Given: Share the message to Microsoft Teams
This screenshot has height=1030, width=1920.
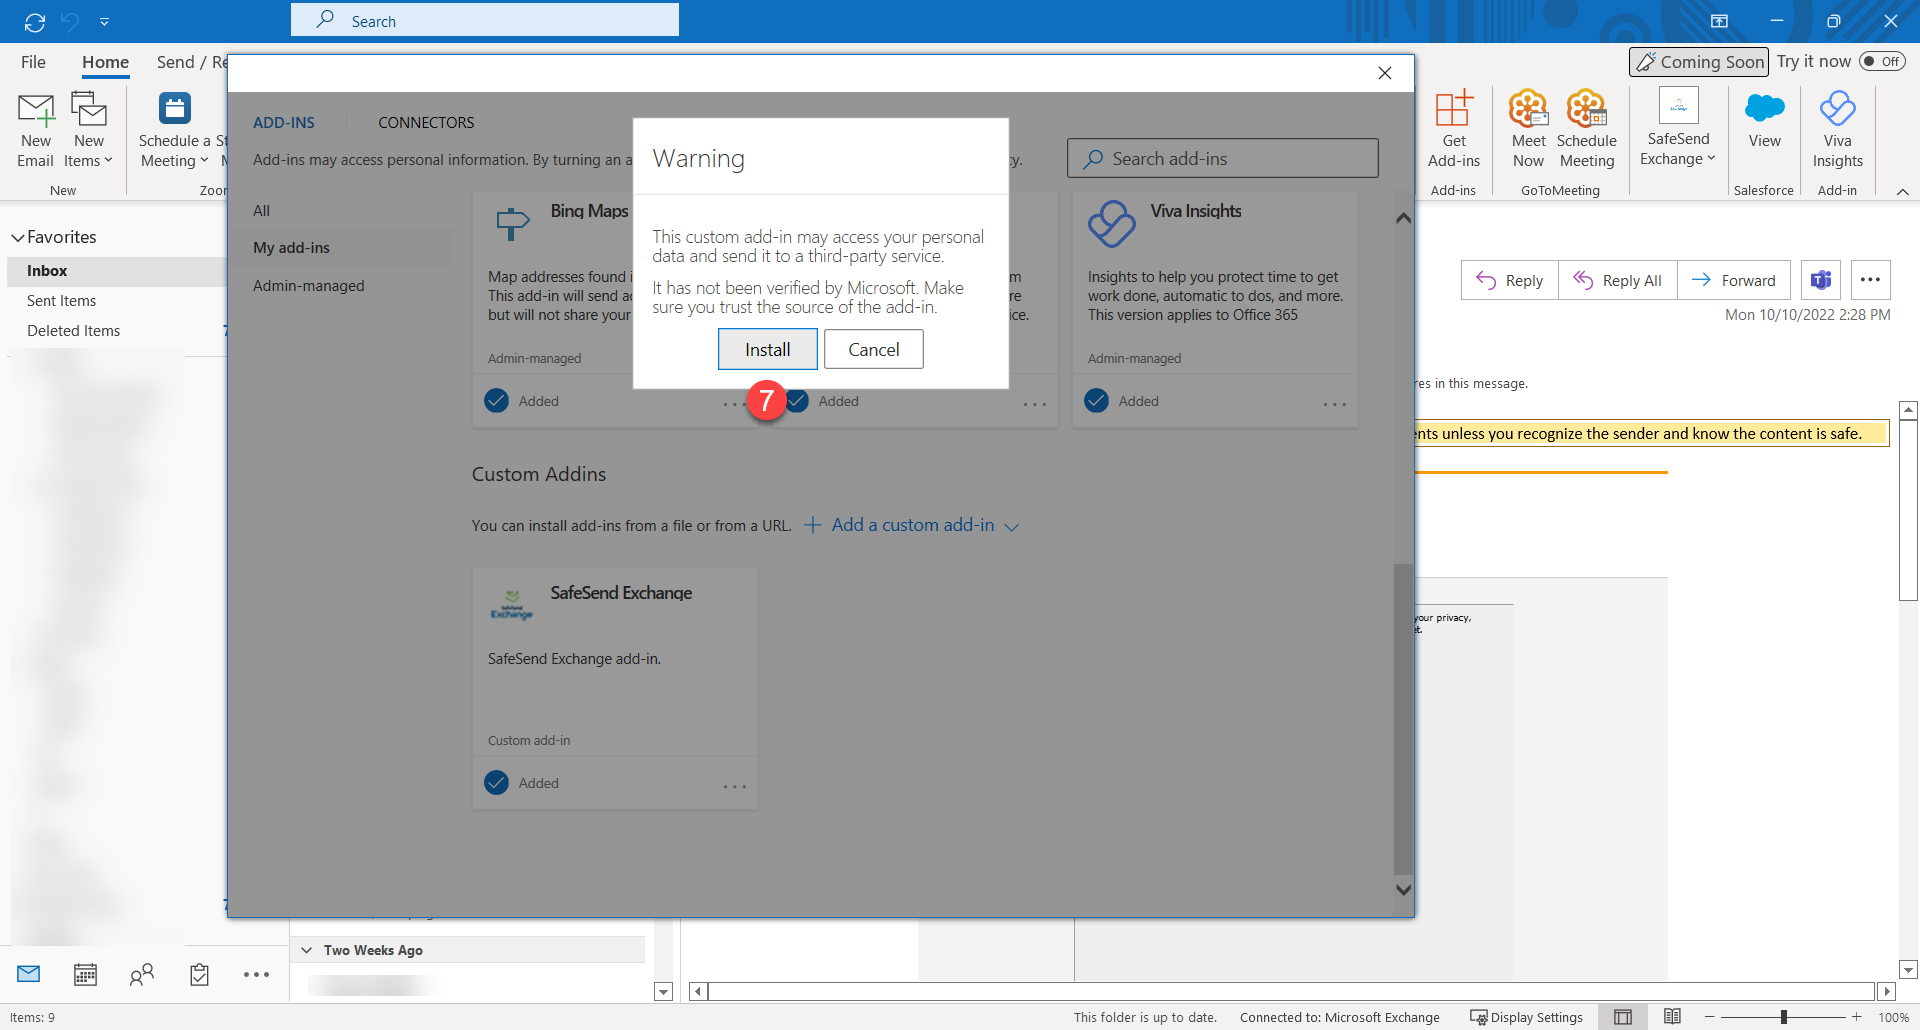Looking at the screenshot, I should click(x=1820, y=280).
